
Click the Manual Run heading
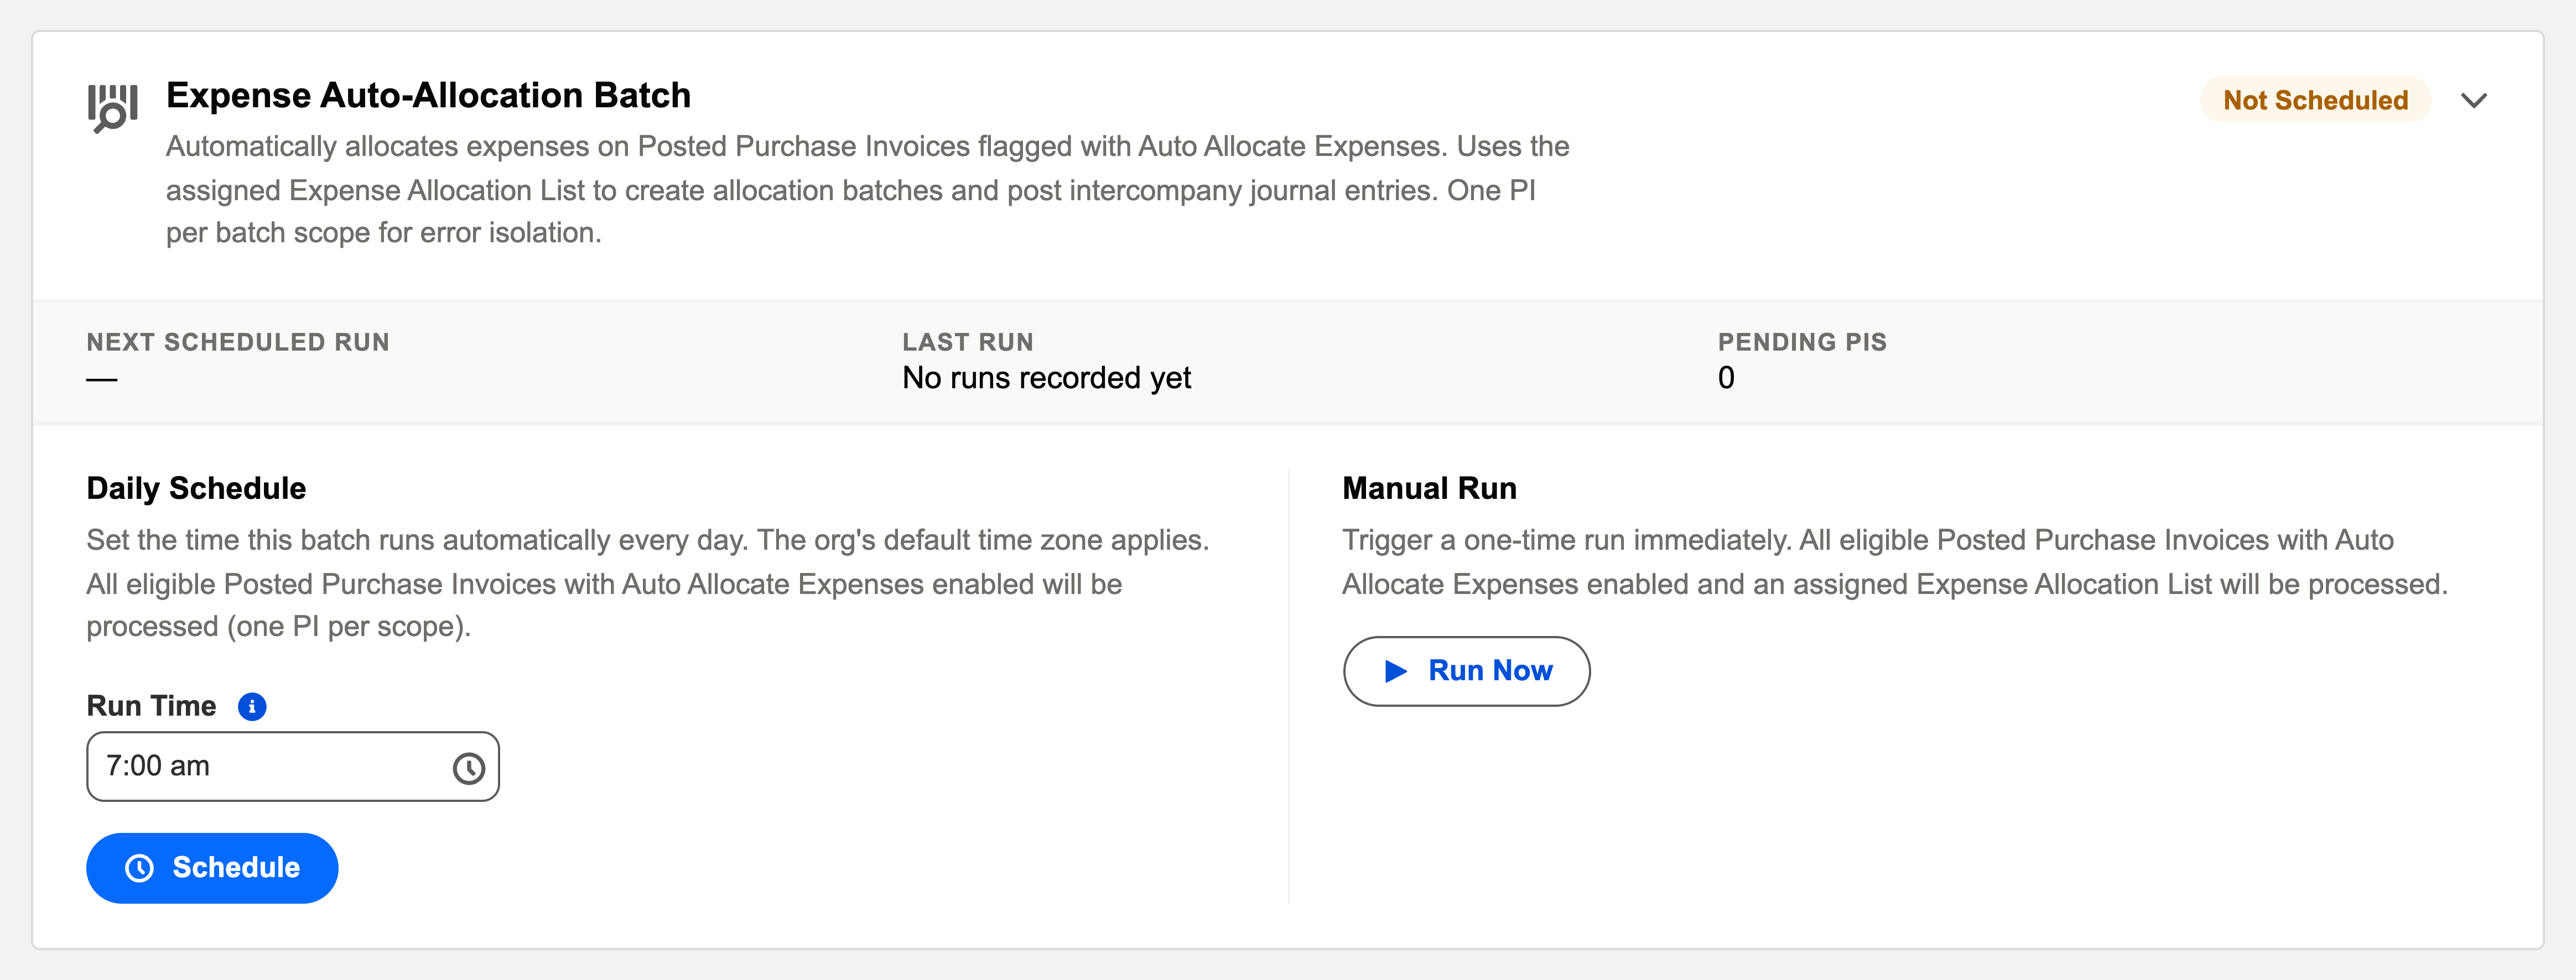click(1429, 488)
